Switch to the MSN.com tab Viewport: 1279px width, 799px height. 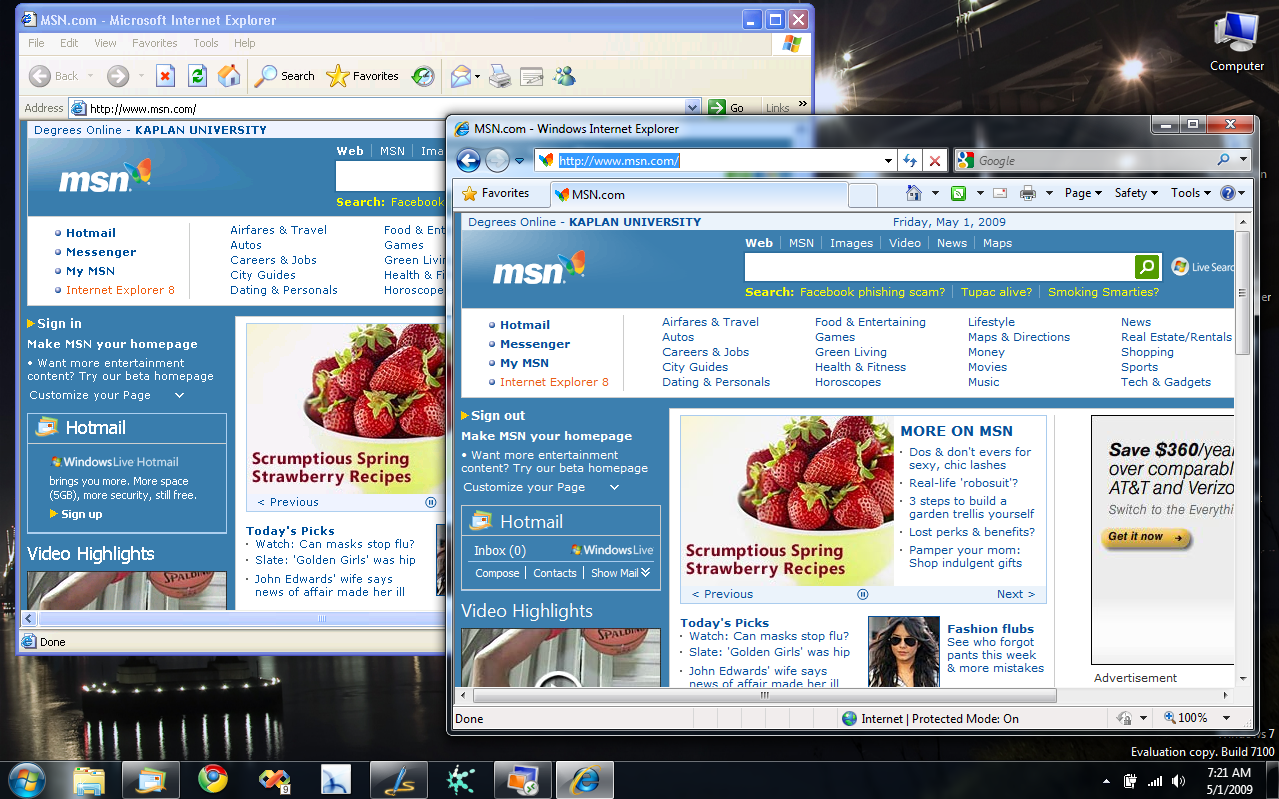(598, 195)
